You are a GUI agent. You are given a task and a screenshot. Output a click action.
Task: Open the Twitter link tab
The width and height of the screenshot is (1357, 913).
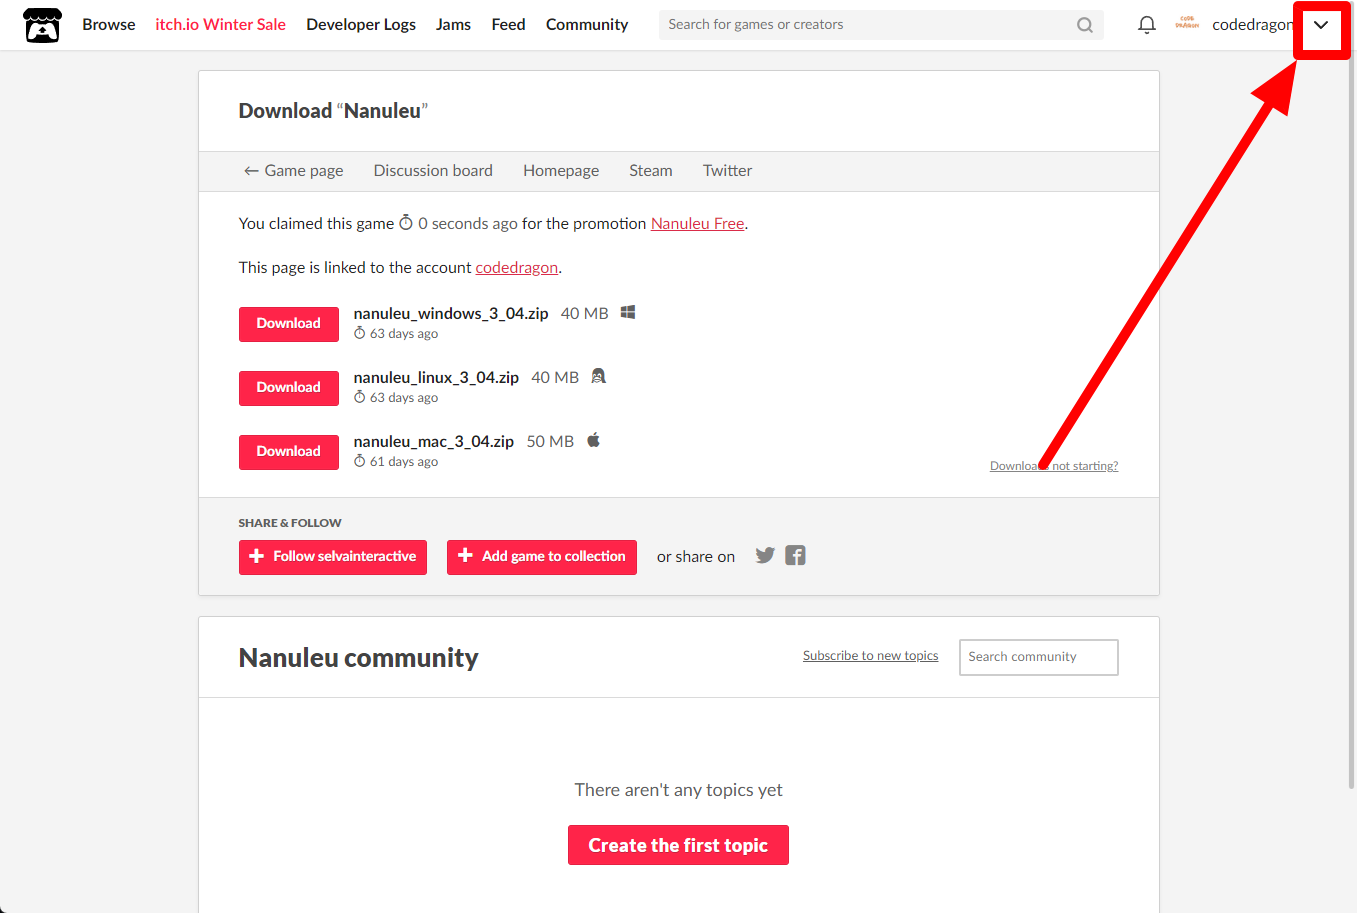(727, 171)
